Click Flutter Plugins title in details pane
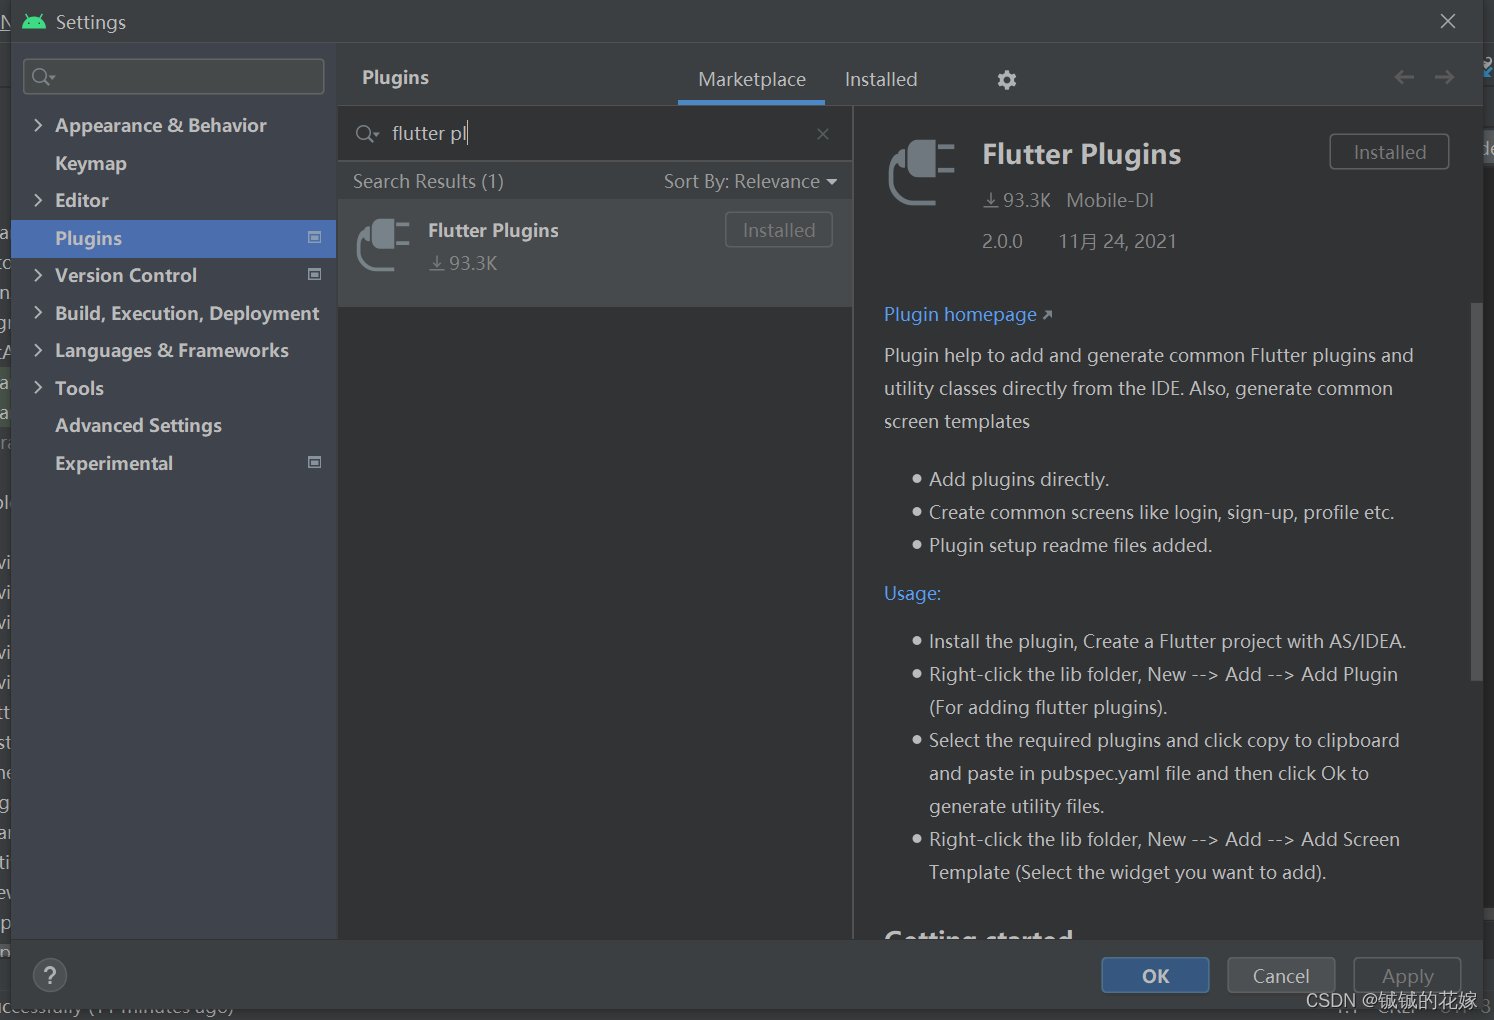The width and height of the screenshot is (1494, 1020). coord(1081,154)
